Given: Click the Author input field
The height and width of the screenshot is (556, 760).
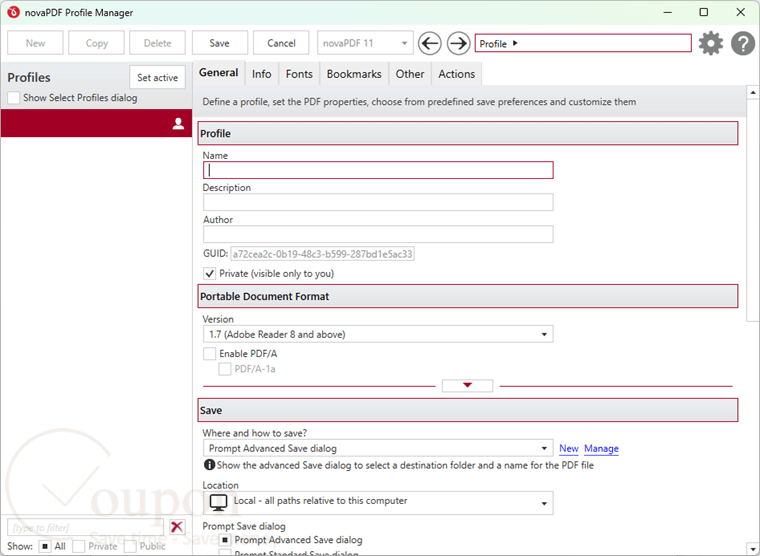Looking at the screenshot, I should coord(378,234).
